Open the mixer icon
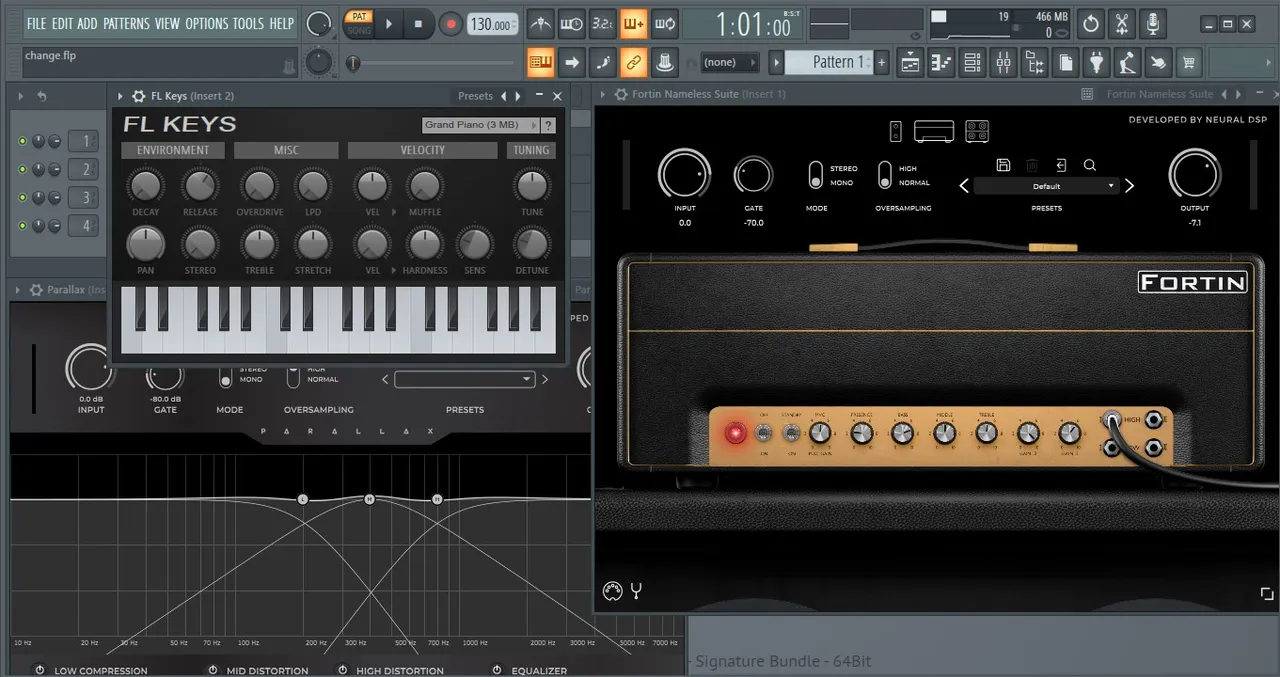 pyautogui.click(x=1003, y=62)
